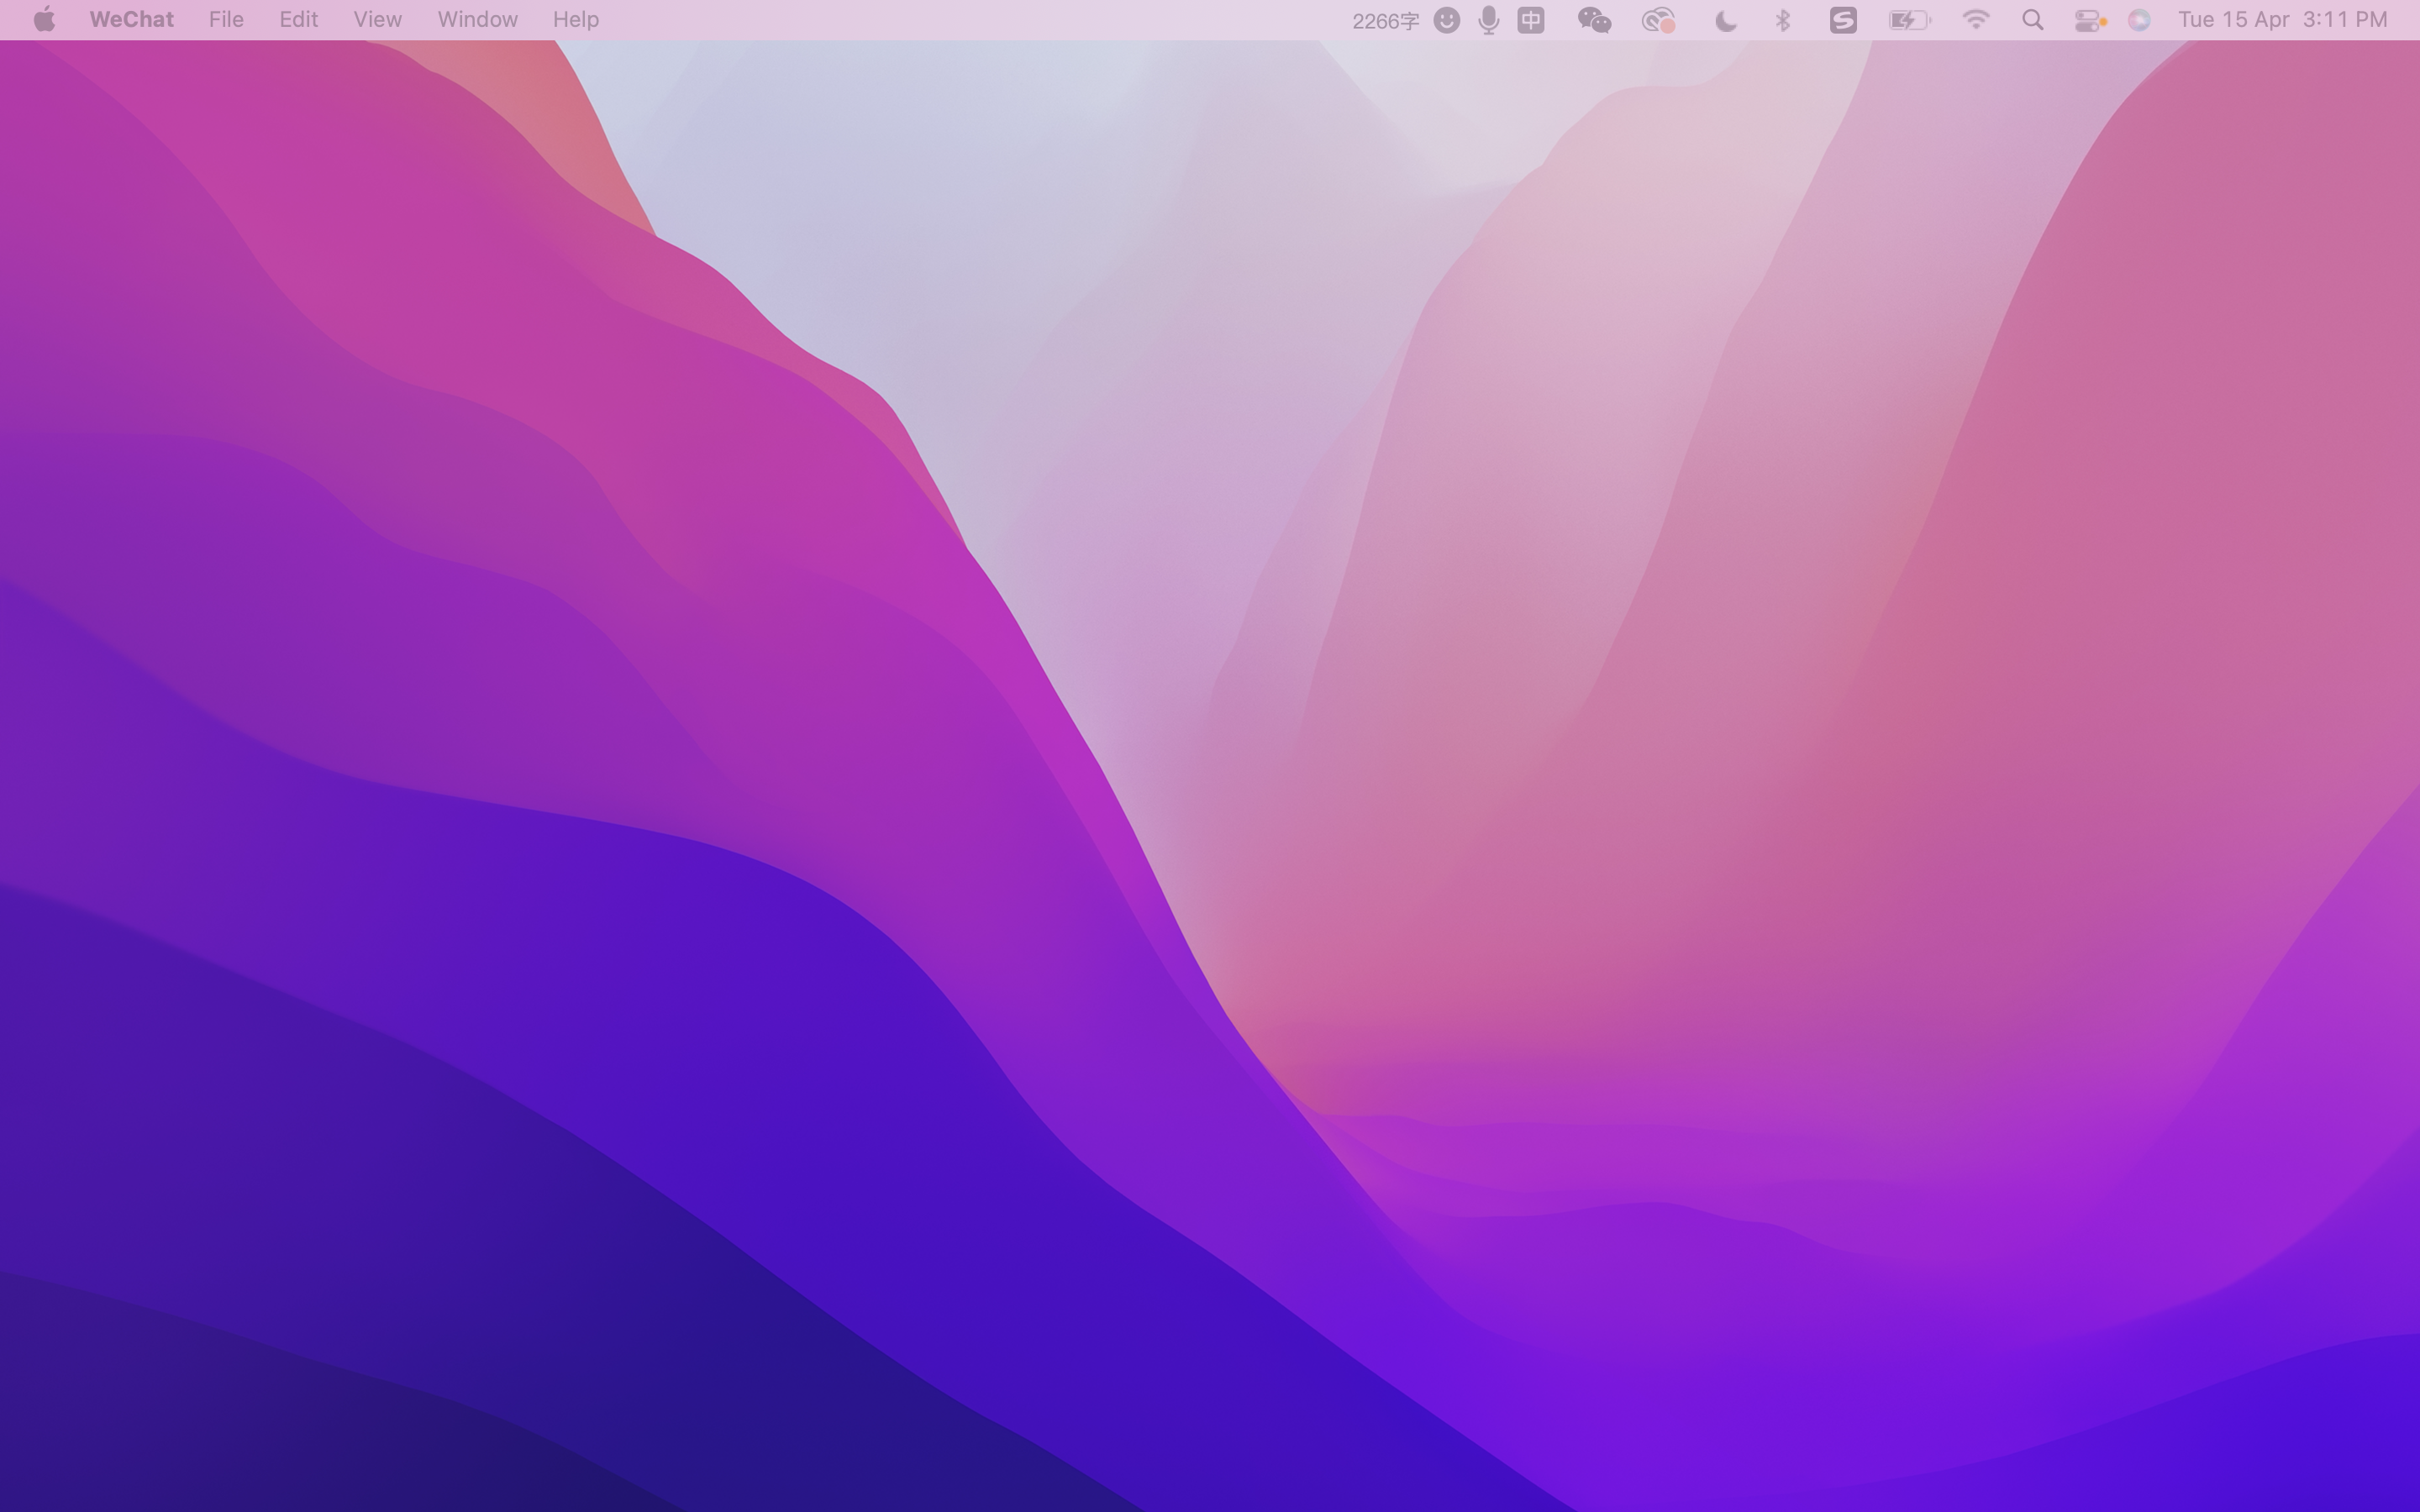Launch Siri from menu bar
Screen dimensions: 2420x1512
click(x=2139, y=20)
